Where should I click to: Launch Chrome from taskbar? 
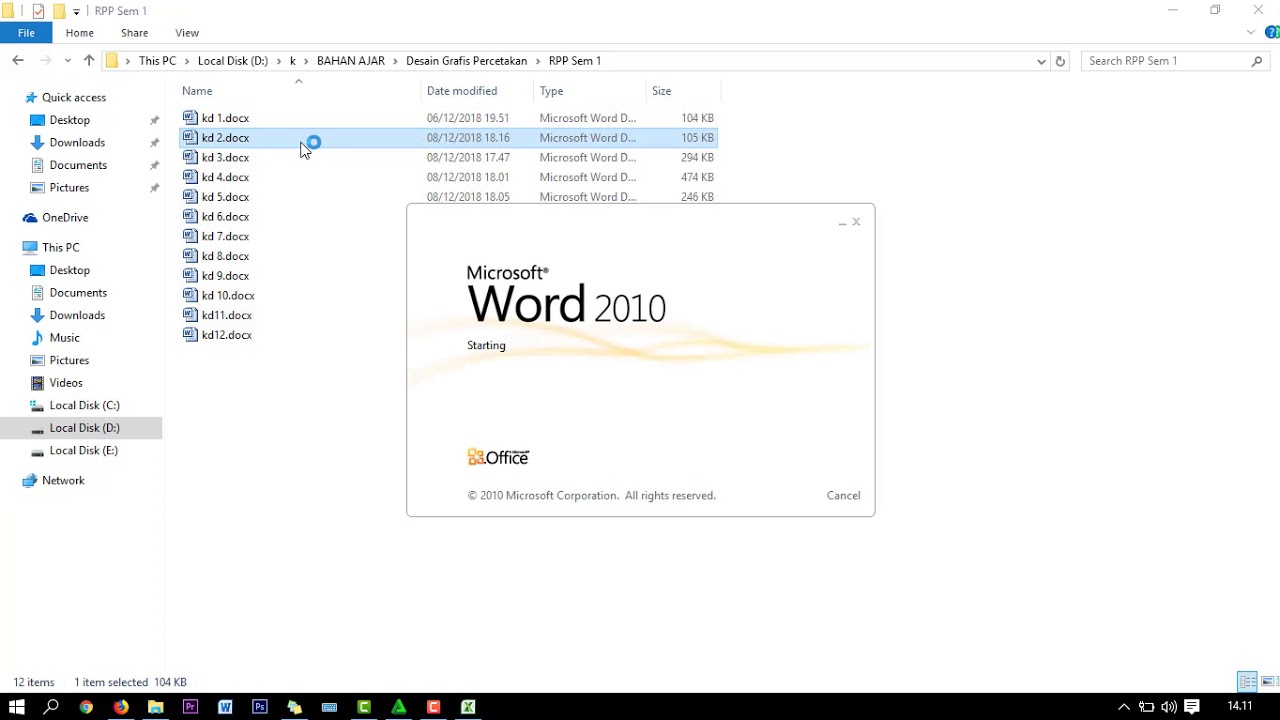[x=86, y=707]
